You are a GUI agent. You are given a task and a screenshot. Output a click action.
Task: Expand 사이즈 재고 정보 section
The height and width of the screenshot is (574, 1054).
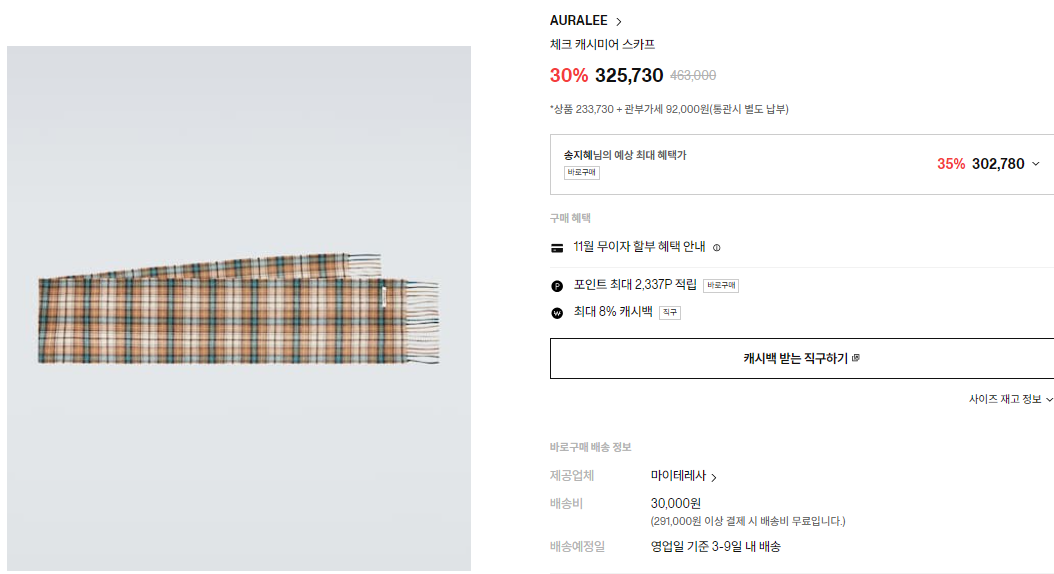click(1010, 399)
